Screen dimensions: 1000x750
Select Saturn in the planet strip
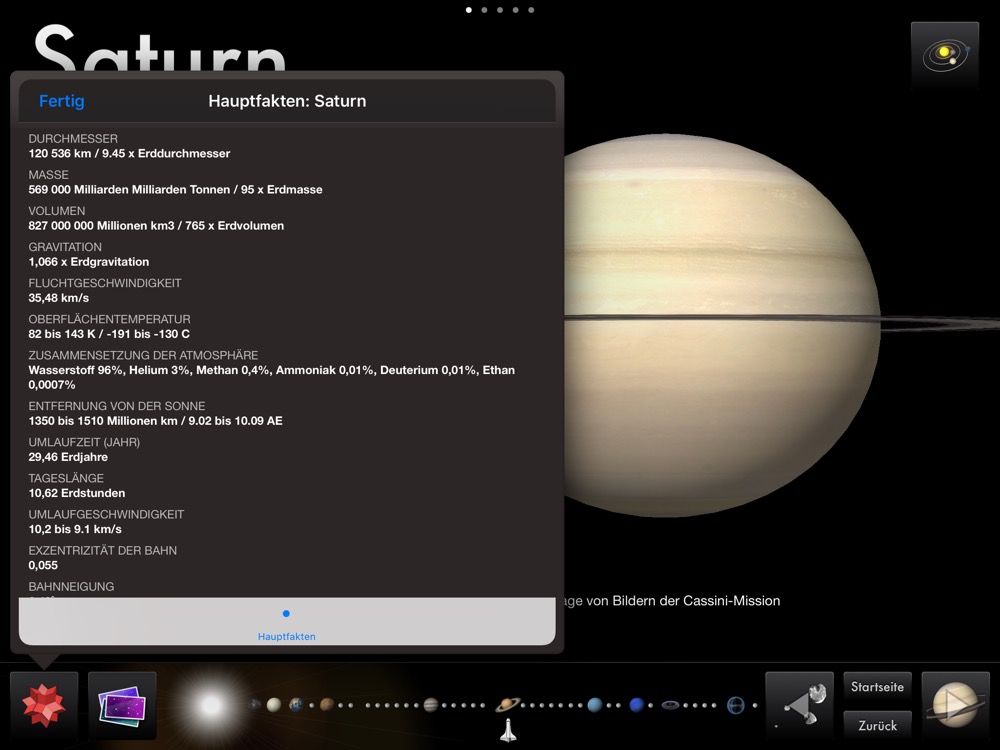pos(508,704)
